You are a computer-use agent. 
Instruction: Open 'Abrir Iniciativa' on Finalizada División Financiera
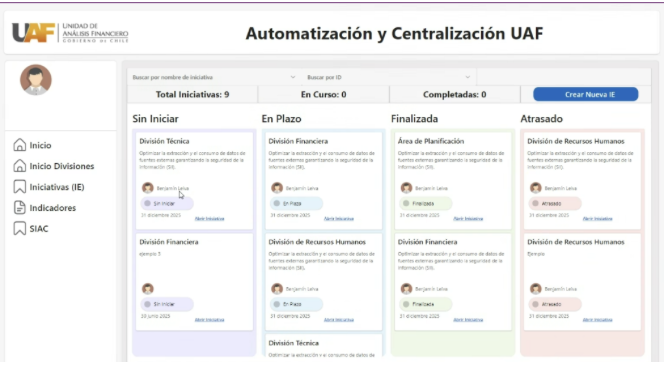tap(468, 320)
